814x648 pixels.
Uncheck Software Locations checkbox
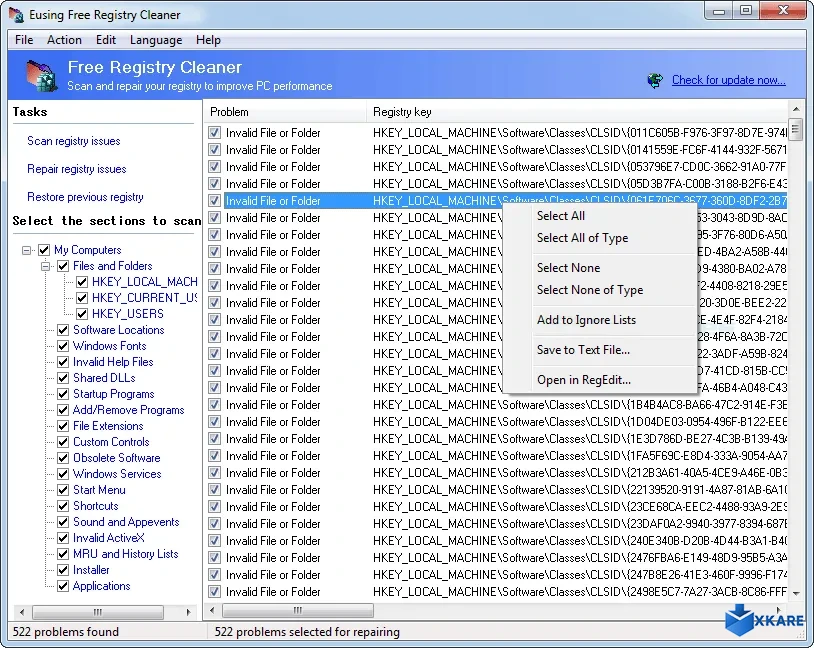click(x=63, y=330)
